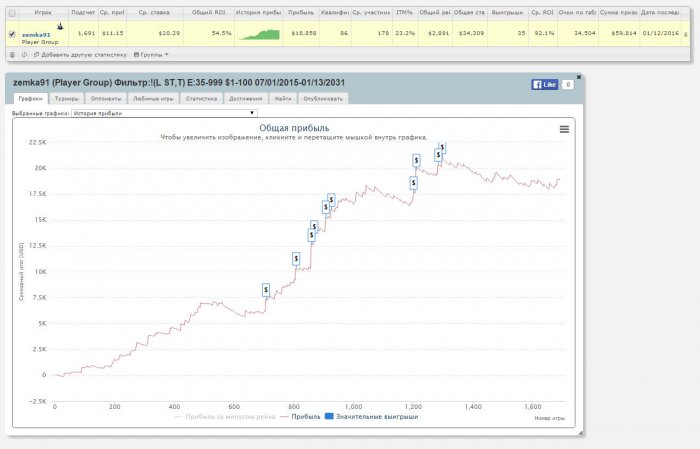
Task: Switch to the 'Любимые игры' tab
Action: coord(153,99)
